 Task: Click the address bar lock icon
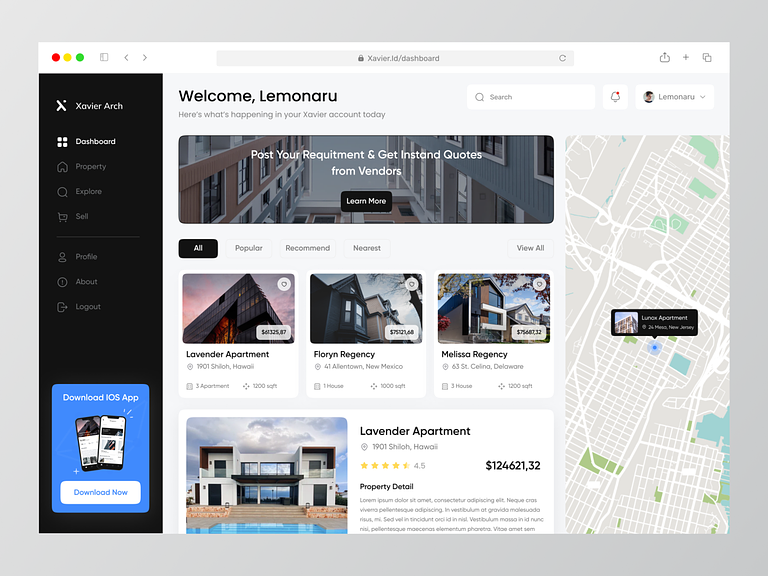pyautogui.click(x=360, y=58)
